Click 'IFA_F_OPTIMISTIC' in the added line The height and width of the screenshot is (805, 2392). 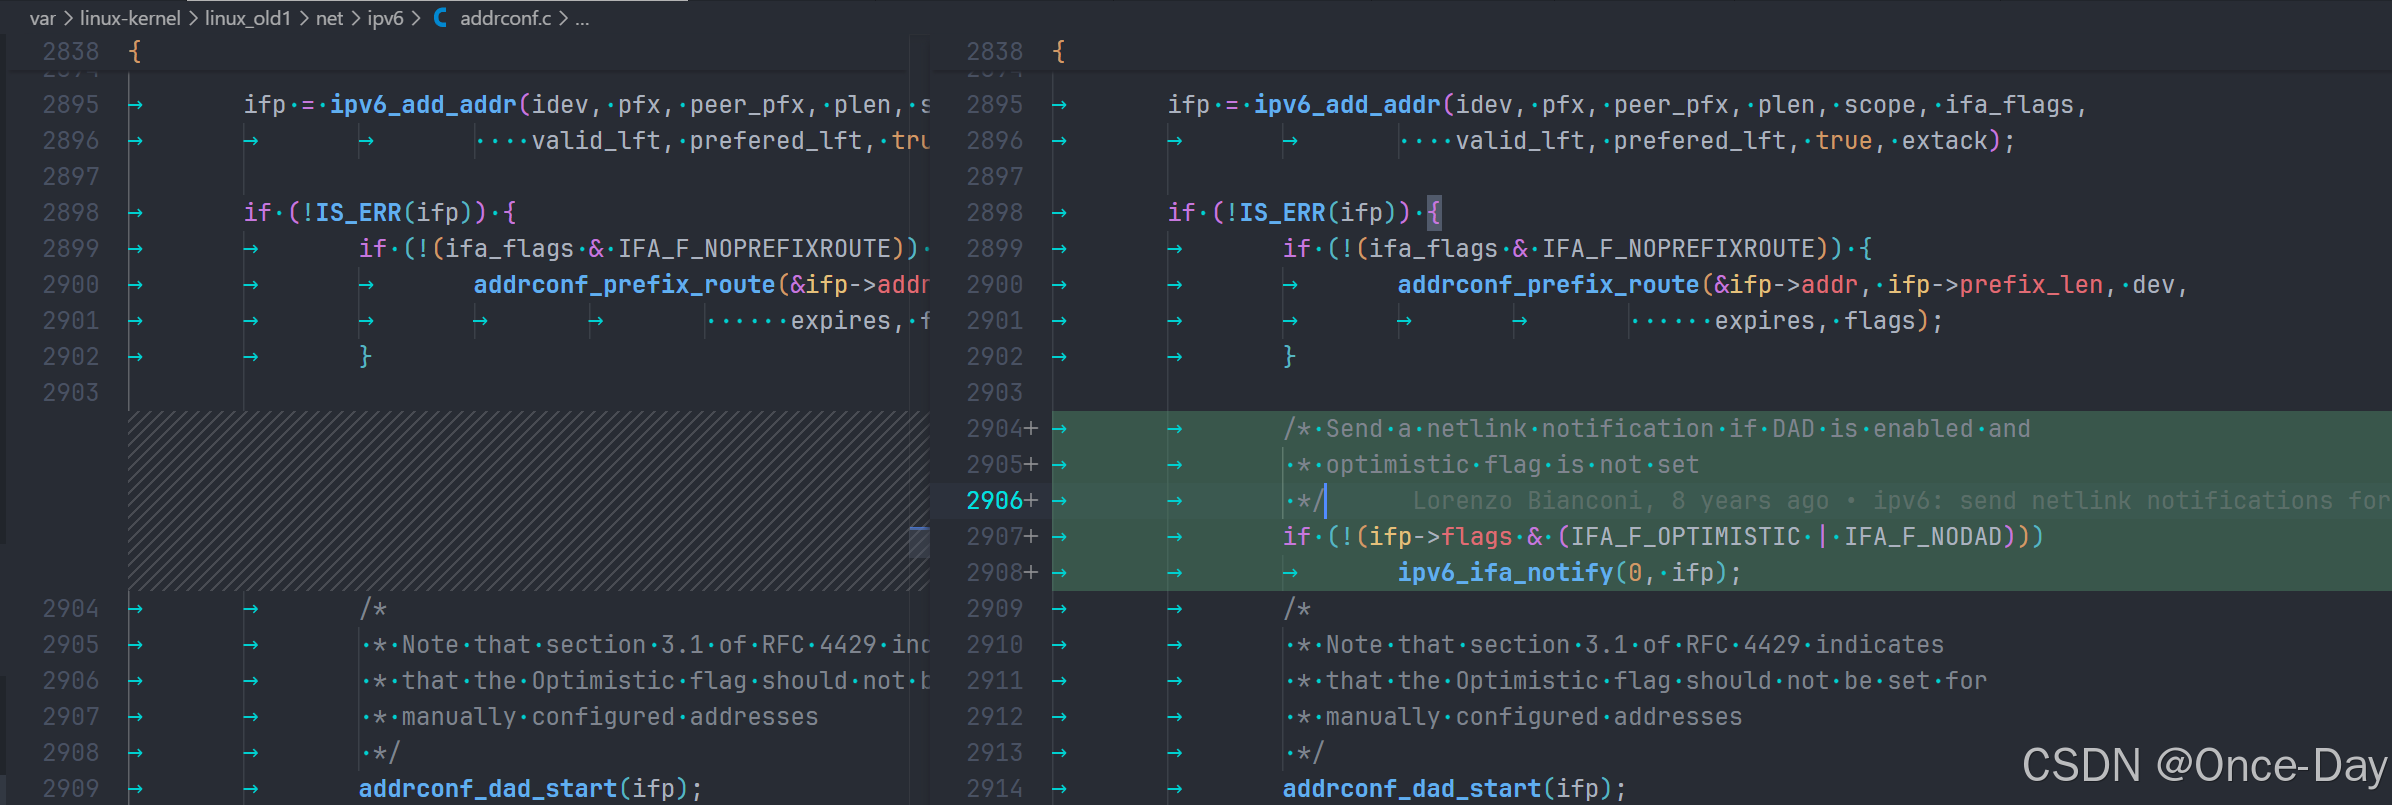pos(1685,537)
